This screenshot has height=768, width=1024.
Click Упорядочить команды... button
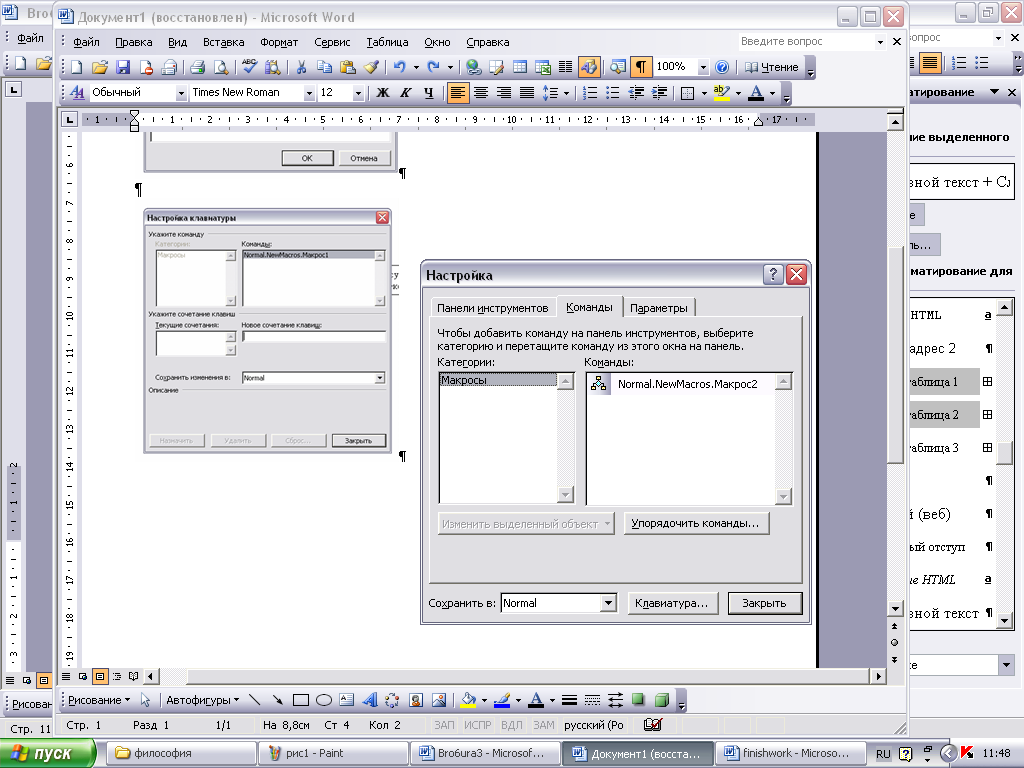pyautogui.click(x=696, y=523)
